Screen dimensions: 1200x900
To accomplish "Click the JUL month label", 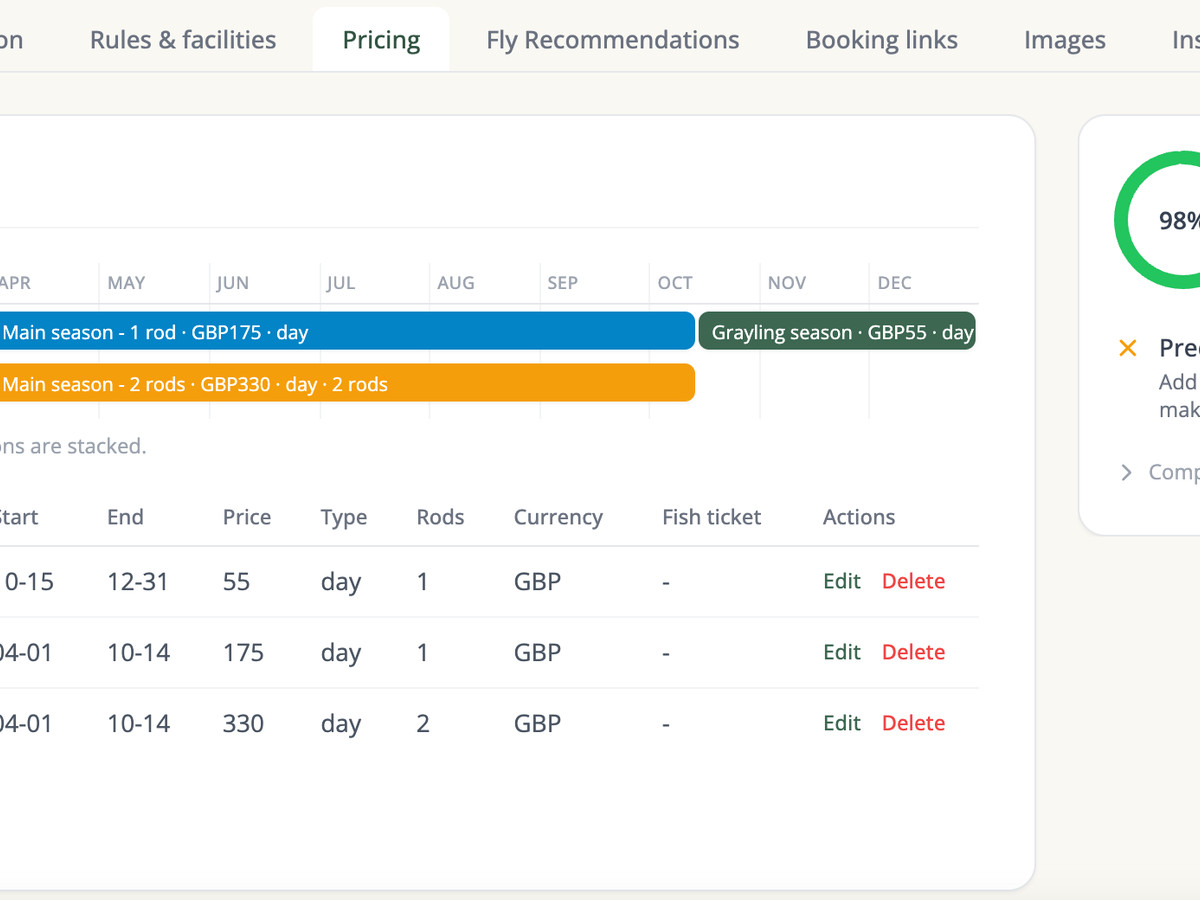I will (x=341, y=283).
